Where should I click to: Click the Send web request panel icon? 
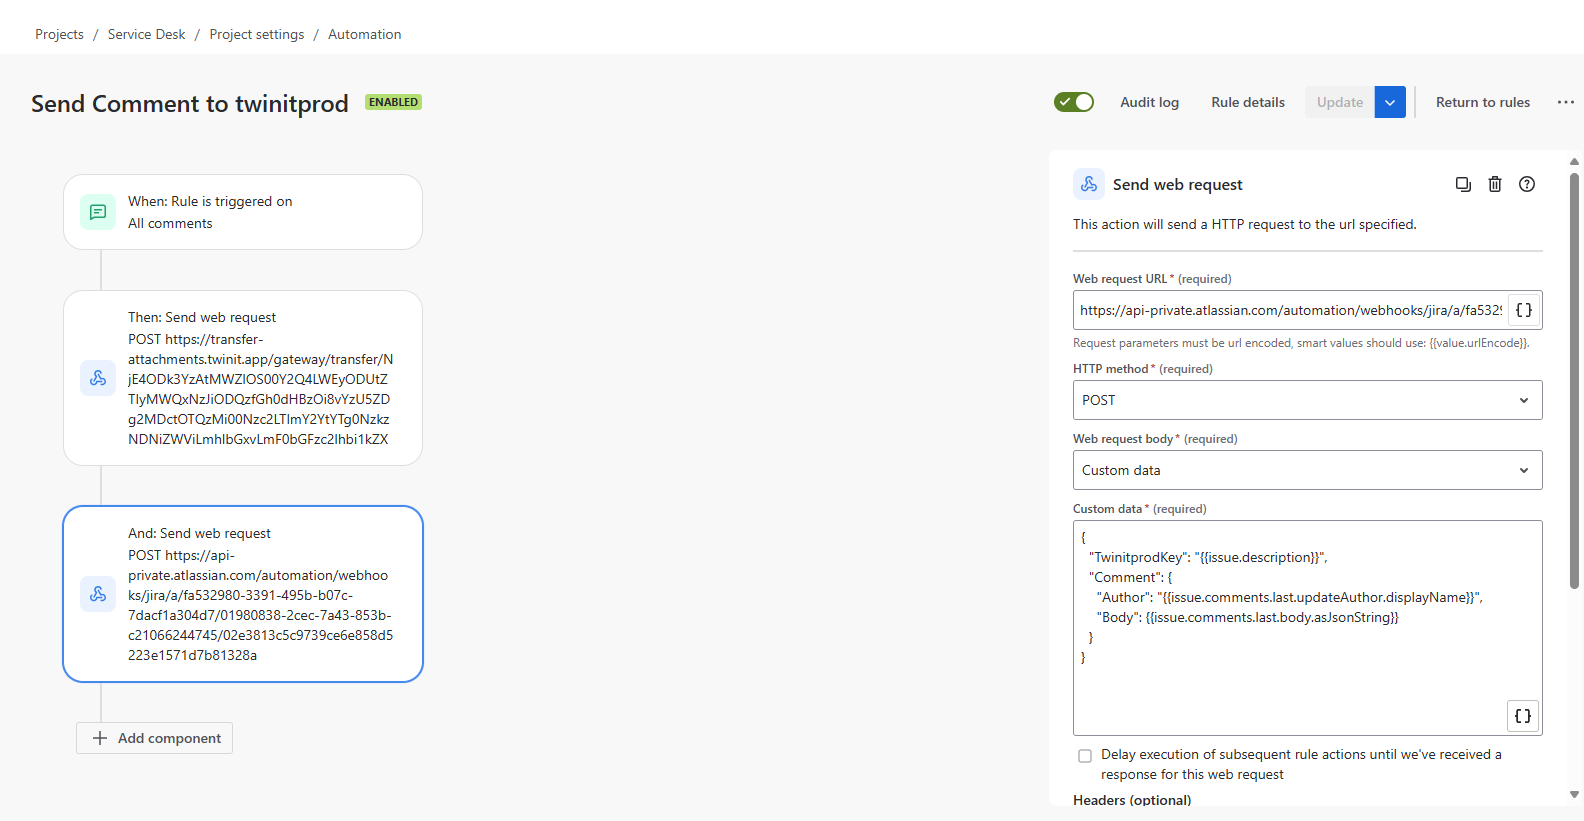point(1089,184)
